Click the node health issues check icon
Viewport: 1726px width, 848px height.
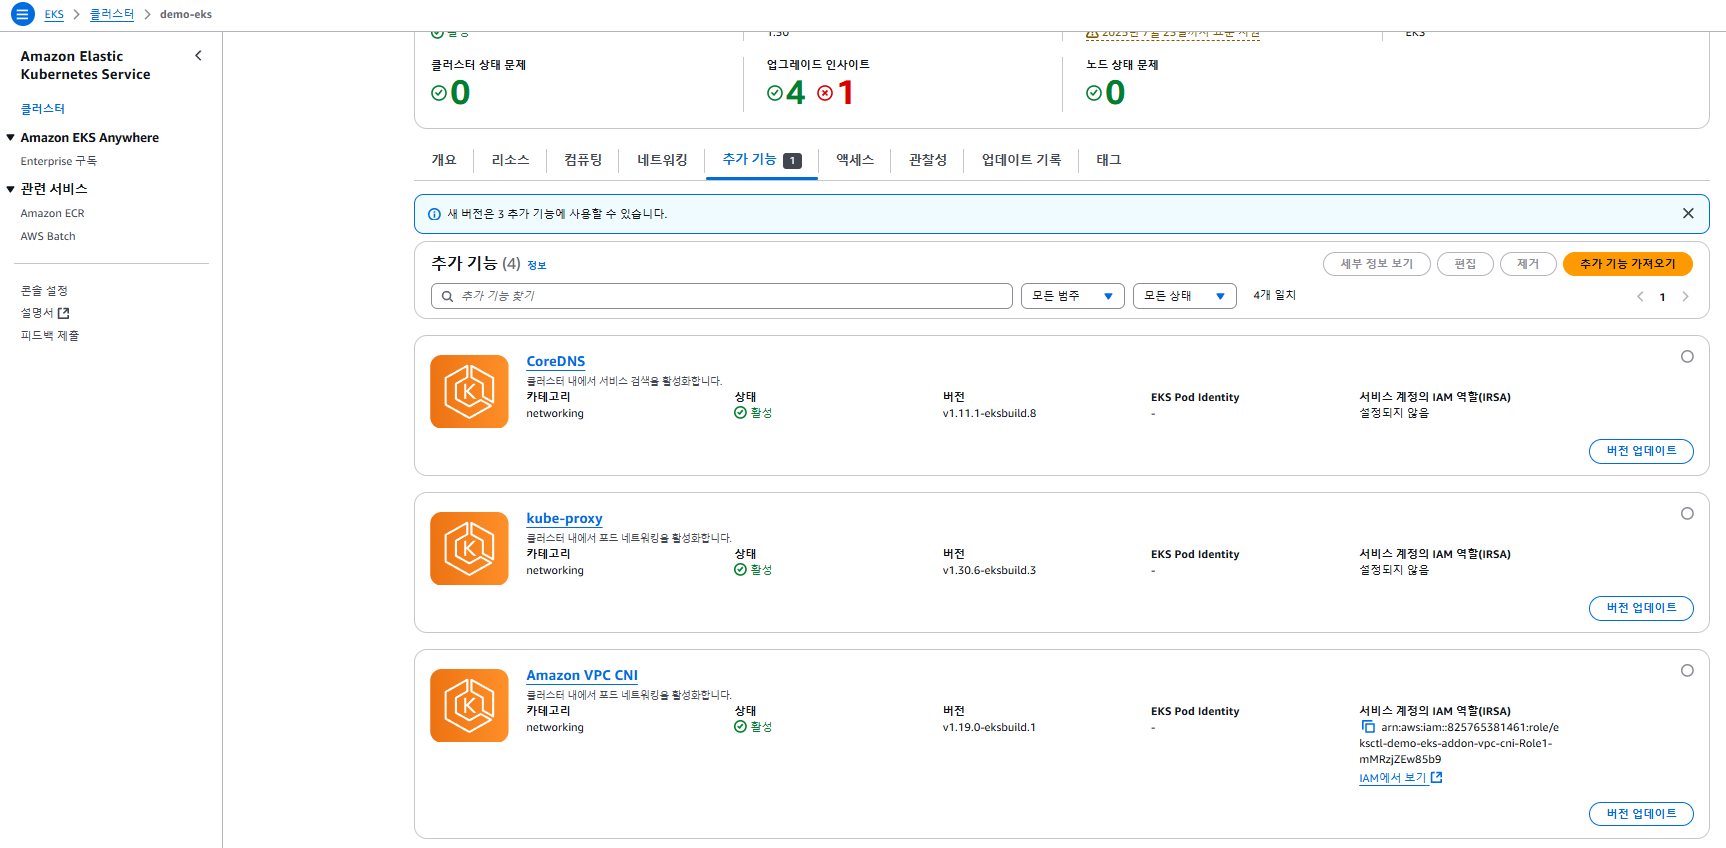(1094, 93)
